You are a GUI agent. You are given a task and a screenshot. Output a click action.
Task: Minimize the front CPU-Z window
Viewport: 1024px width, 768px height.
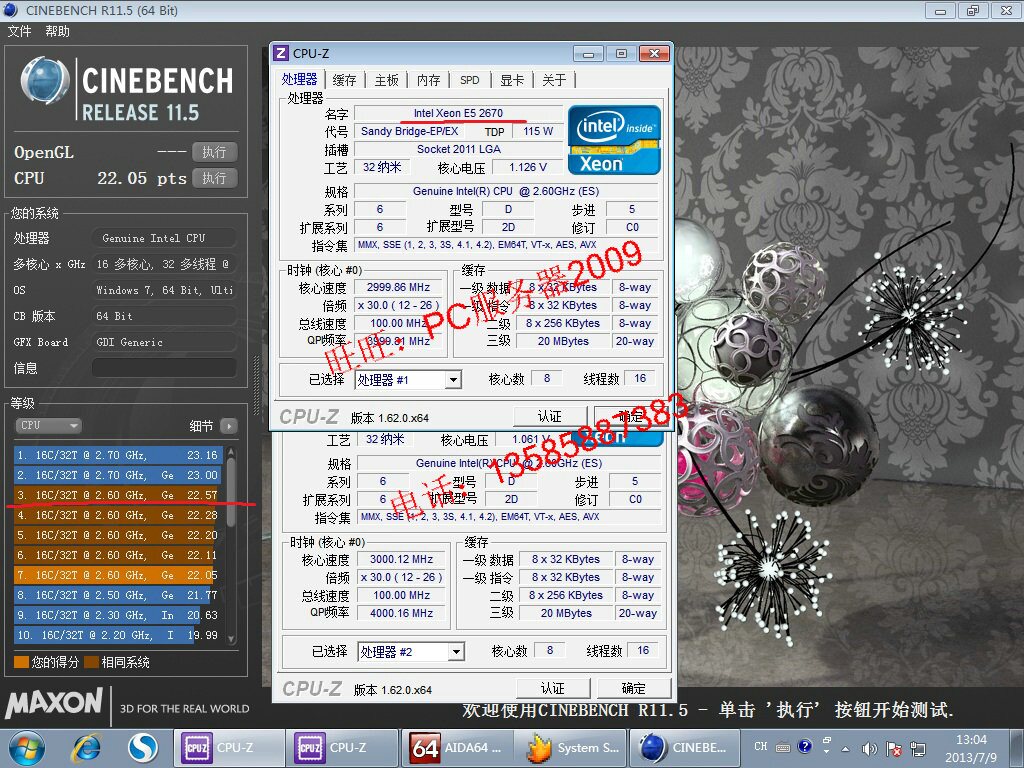(588, 54)
